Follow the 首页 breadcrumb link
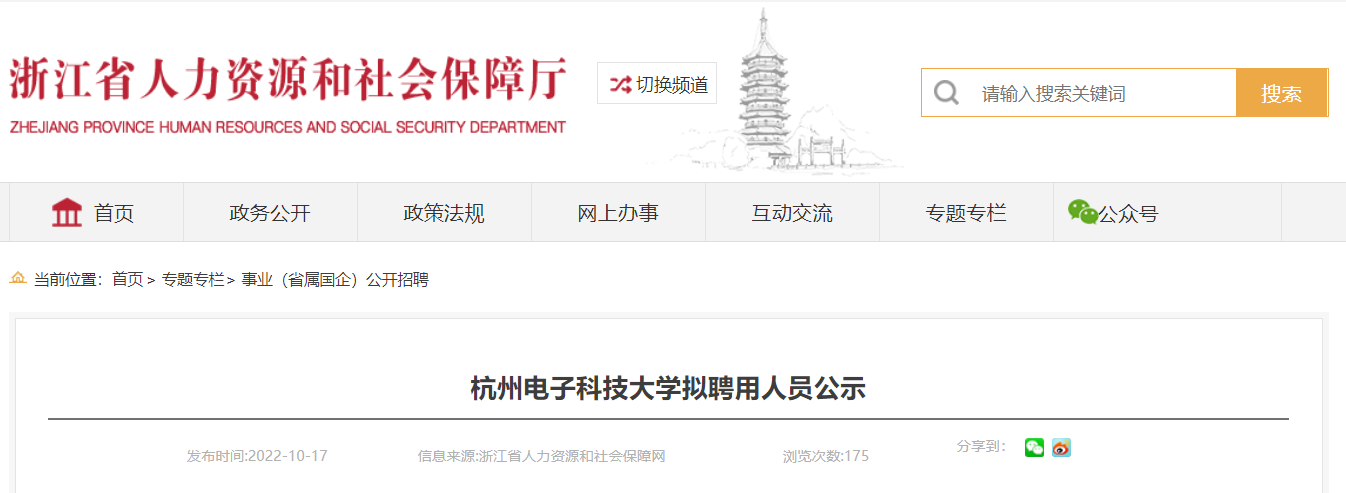 coord(127,280)
